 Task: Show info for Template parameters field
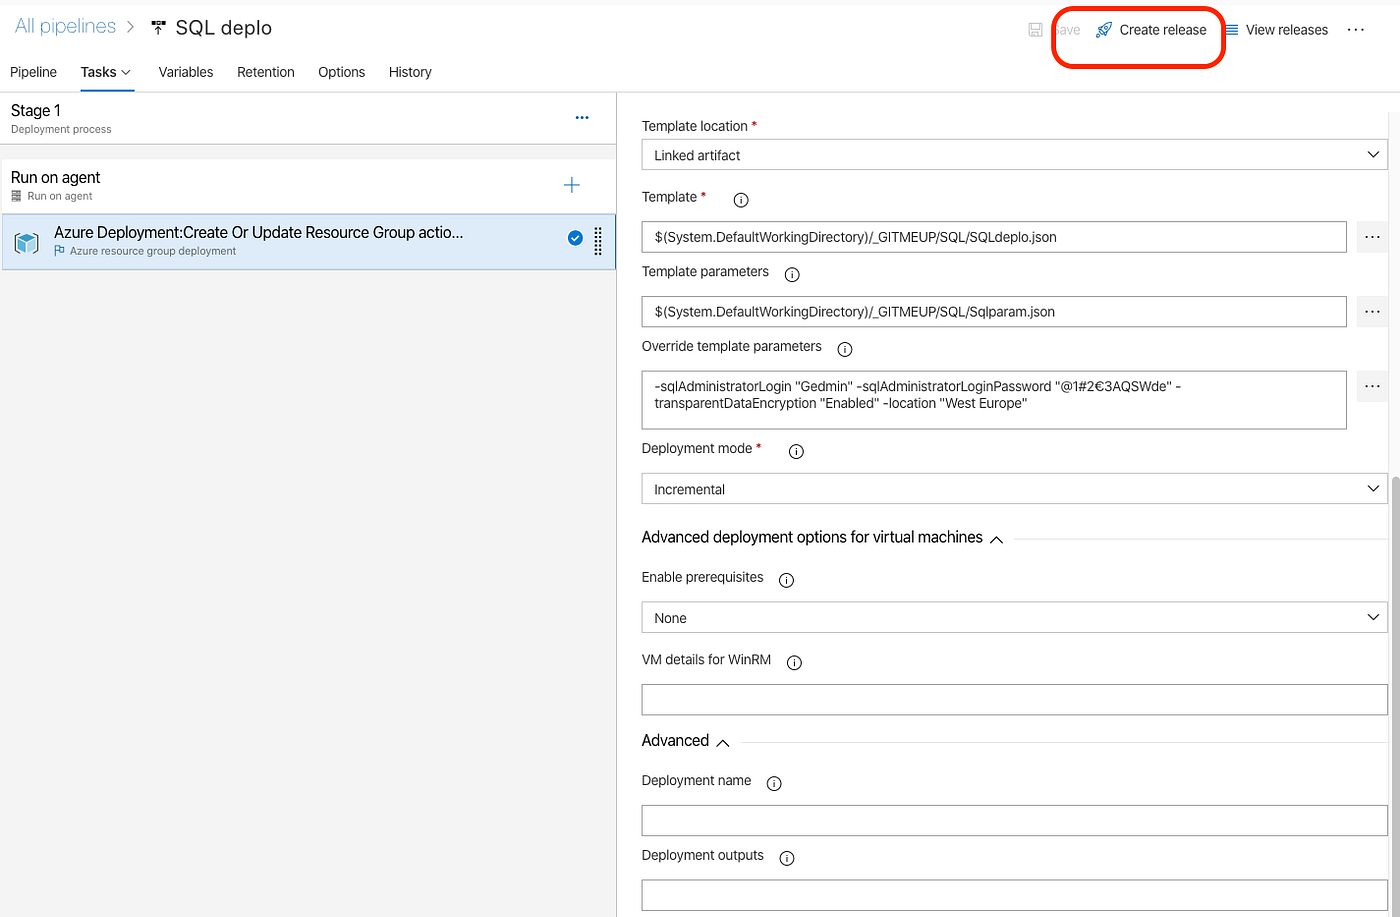(792, 274)
